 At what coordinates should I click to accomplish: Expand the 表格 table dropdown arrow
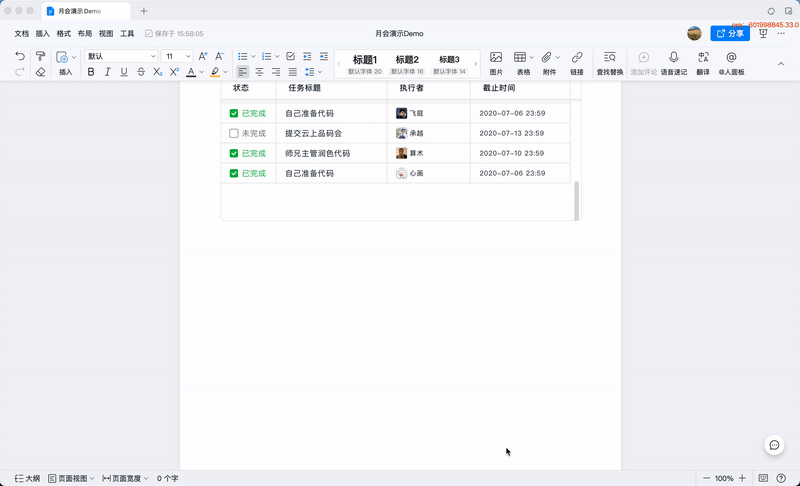click(x=532, y=57)
